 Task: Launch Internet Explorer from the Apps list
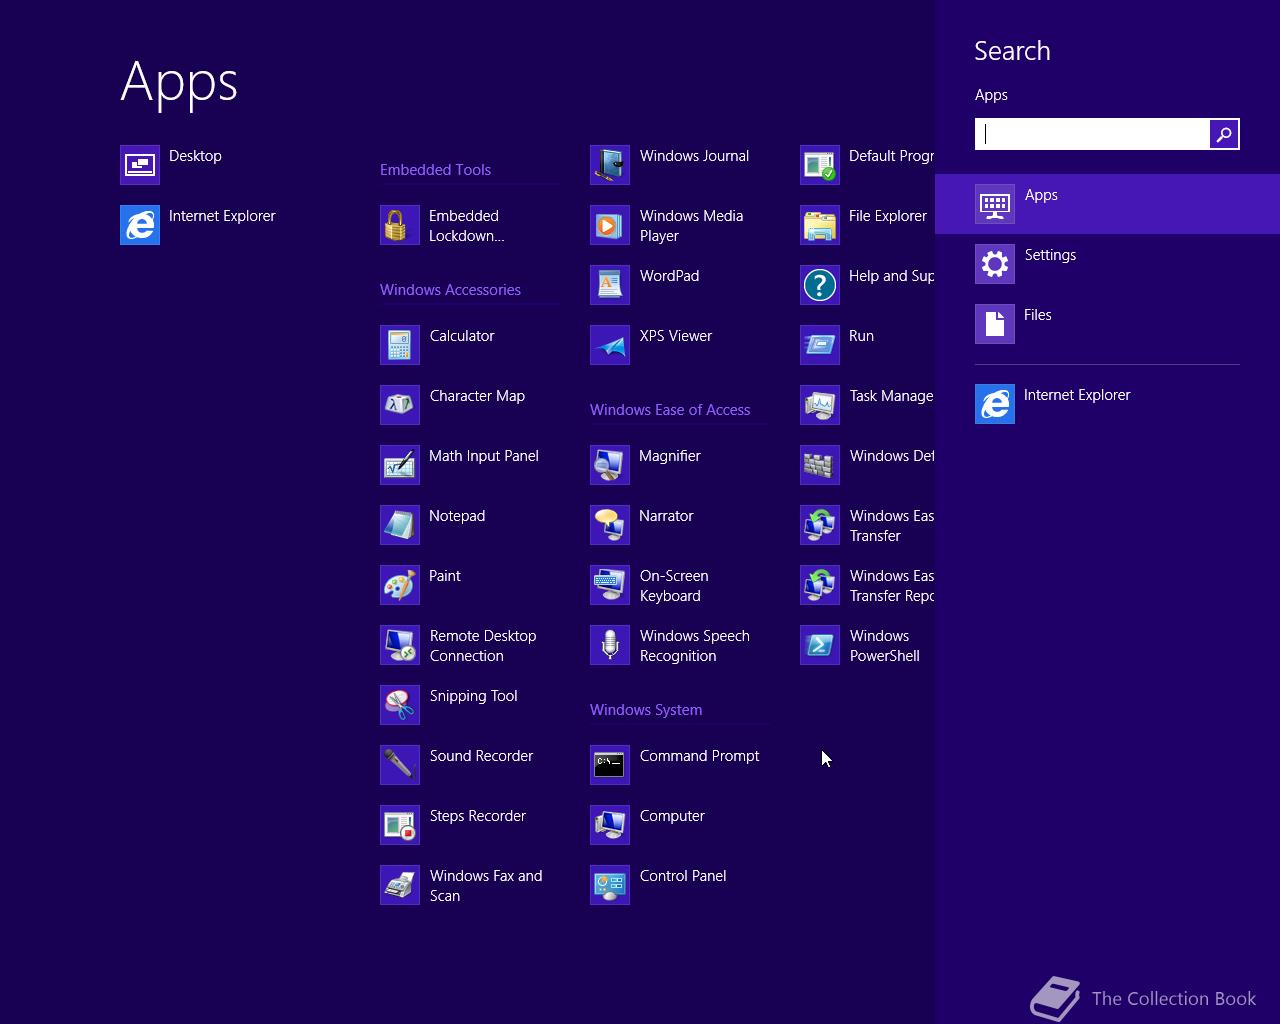[x=140, y=225]
